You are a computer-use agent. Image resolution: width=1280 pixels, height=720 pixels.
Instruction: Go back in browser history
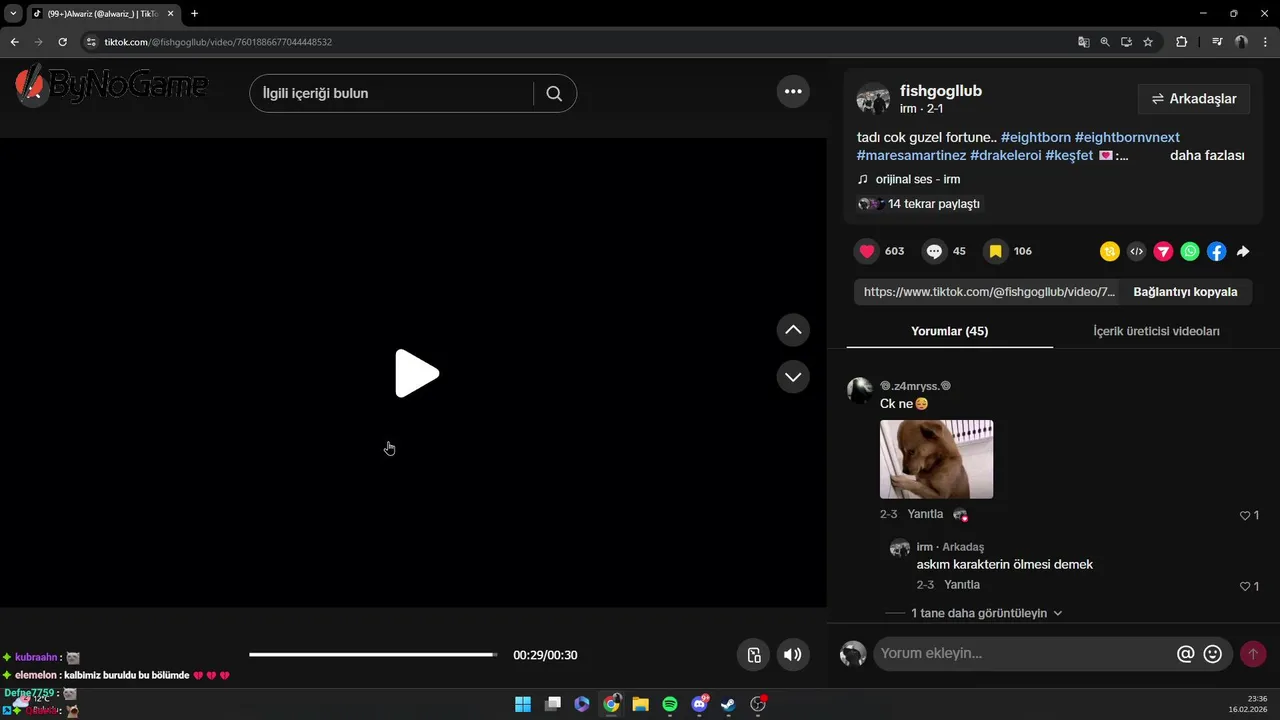[x=14, y=42]
